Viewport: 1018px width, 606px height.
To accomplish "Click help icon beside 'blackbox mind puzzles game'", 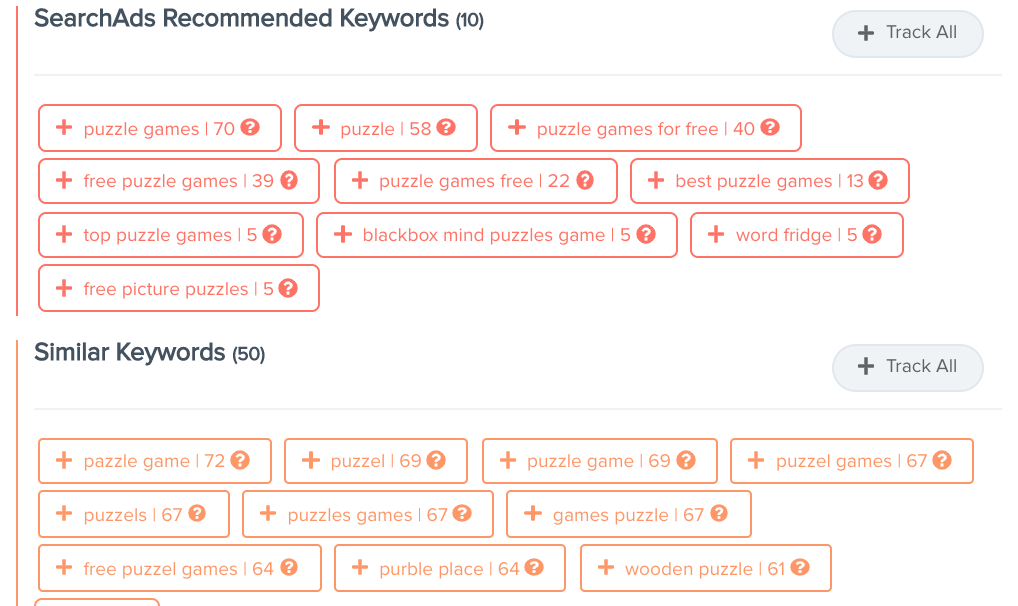I will pyautogui.click(x=646, y=235).
